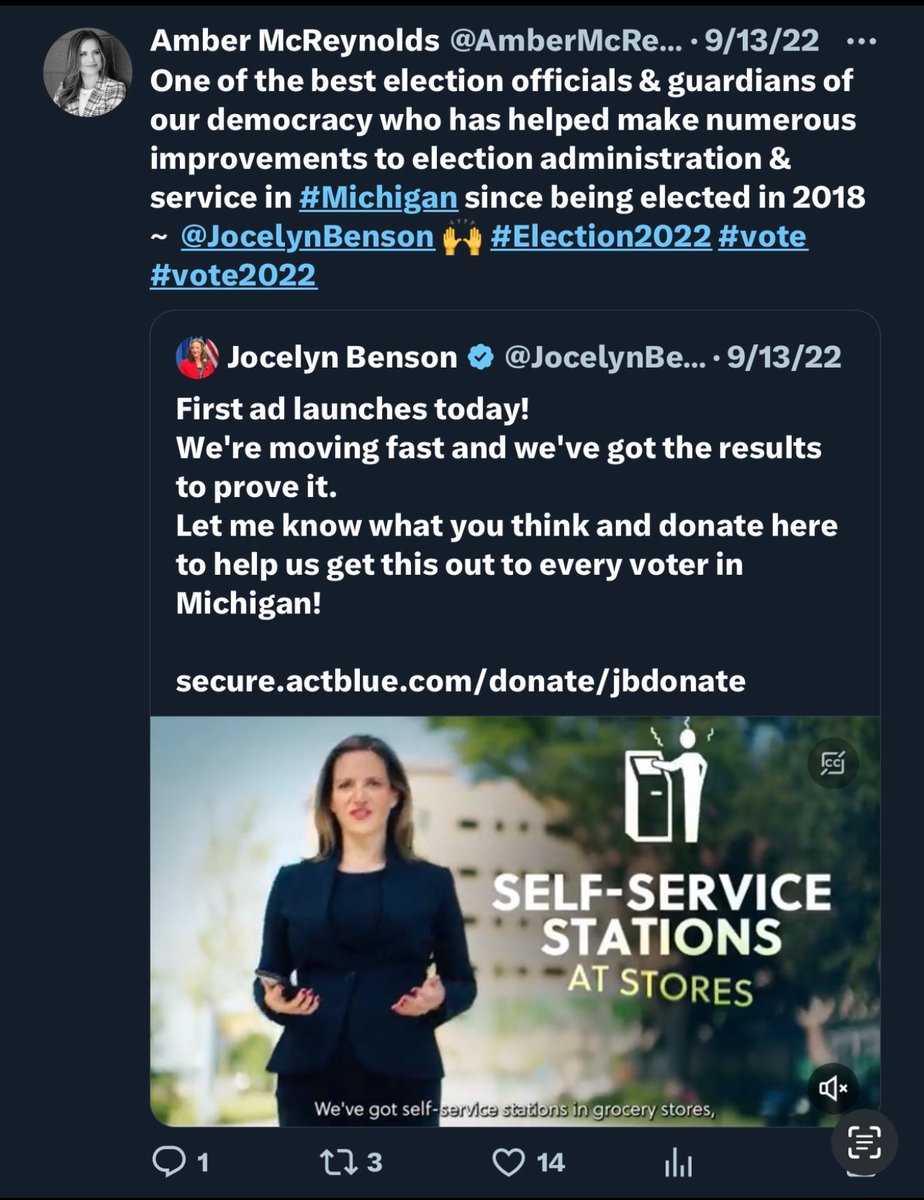Click Amber McReynolds display name
The height and width of the screenshot is (1200, 924).
click(x=294, y=41)
